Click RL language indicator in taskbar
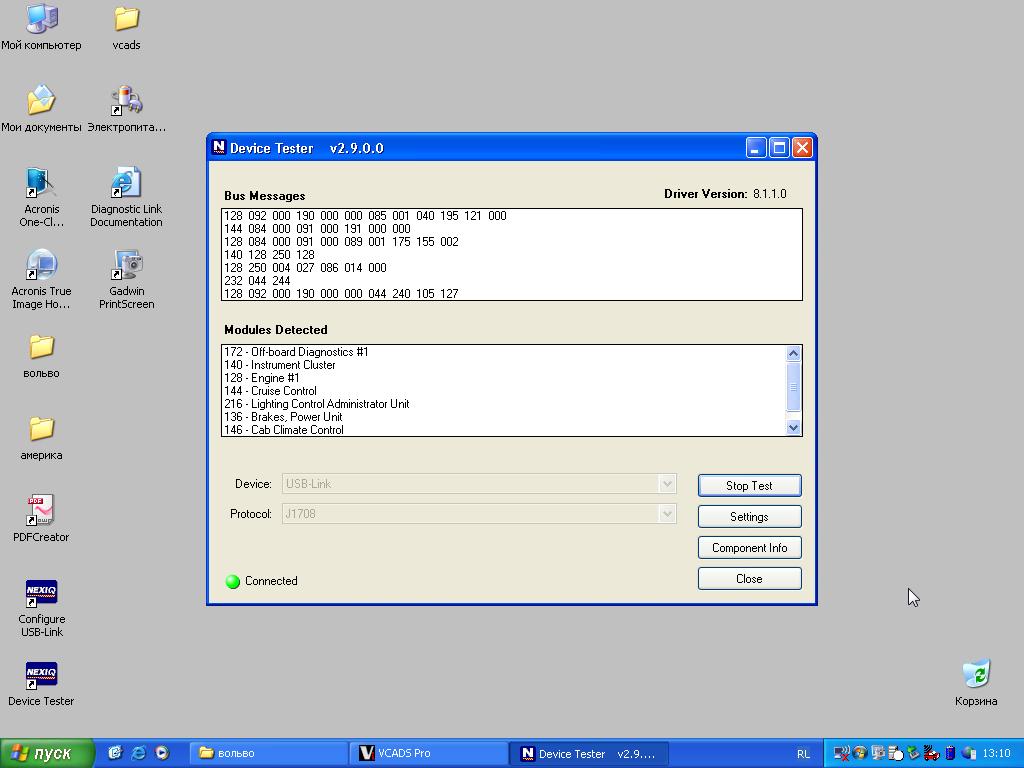1024x768 pixels. click(x=803, y=754)
